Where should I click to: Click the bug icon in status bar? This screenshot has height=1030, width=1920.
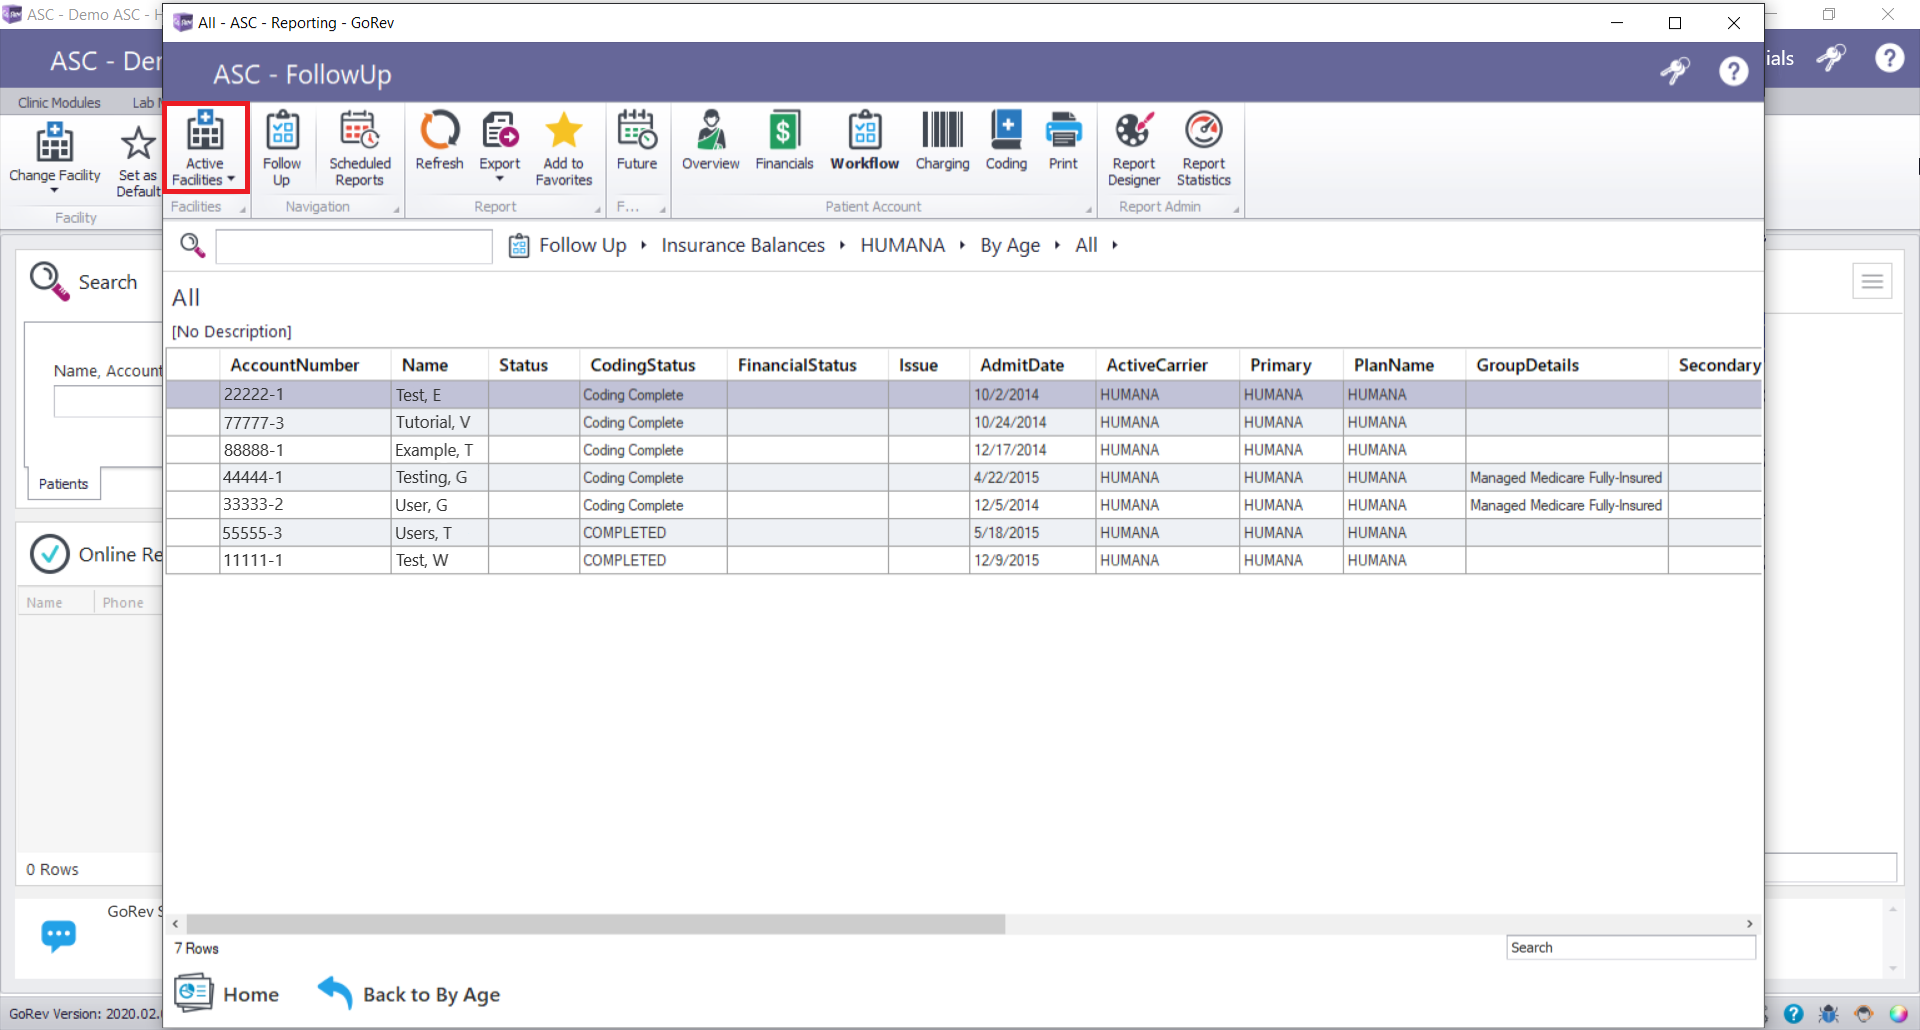tap(1829, 1014)
